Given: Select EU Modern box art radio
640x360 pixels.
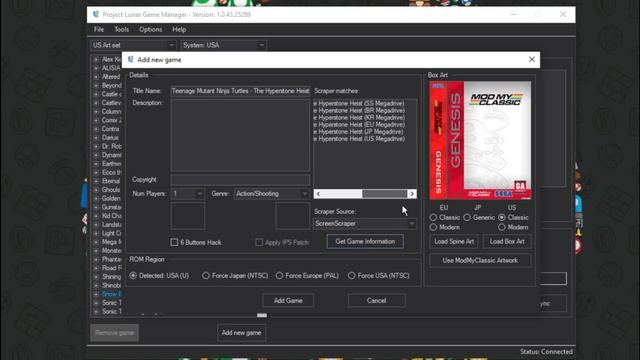Looking at the screenshot, I should coord(433,227).
